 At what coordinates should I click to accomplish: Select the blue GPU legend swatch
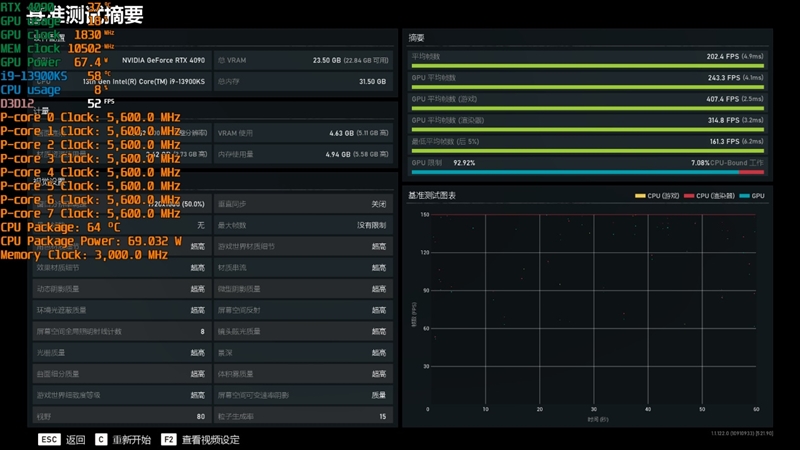[x=744, y=196]
